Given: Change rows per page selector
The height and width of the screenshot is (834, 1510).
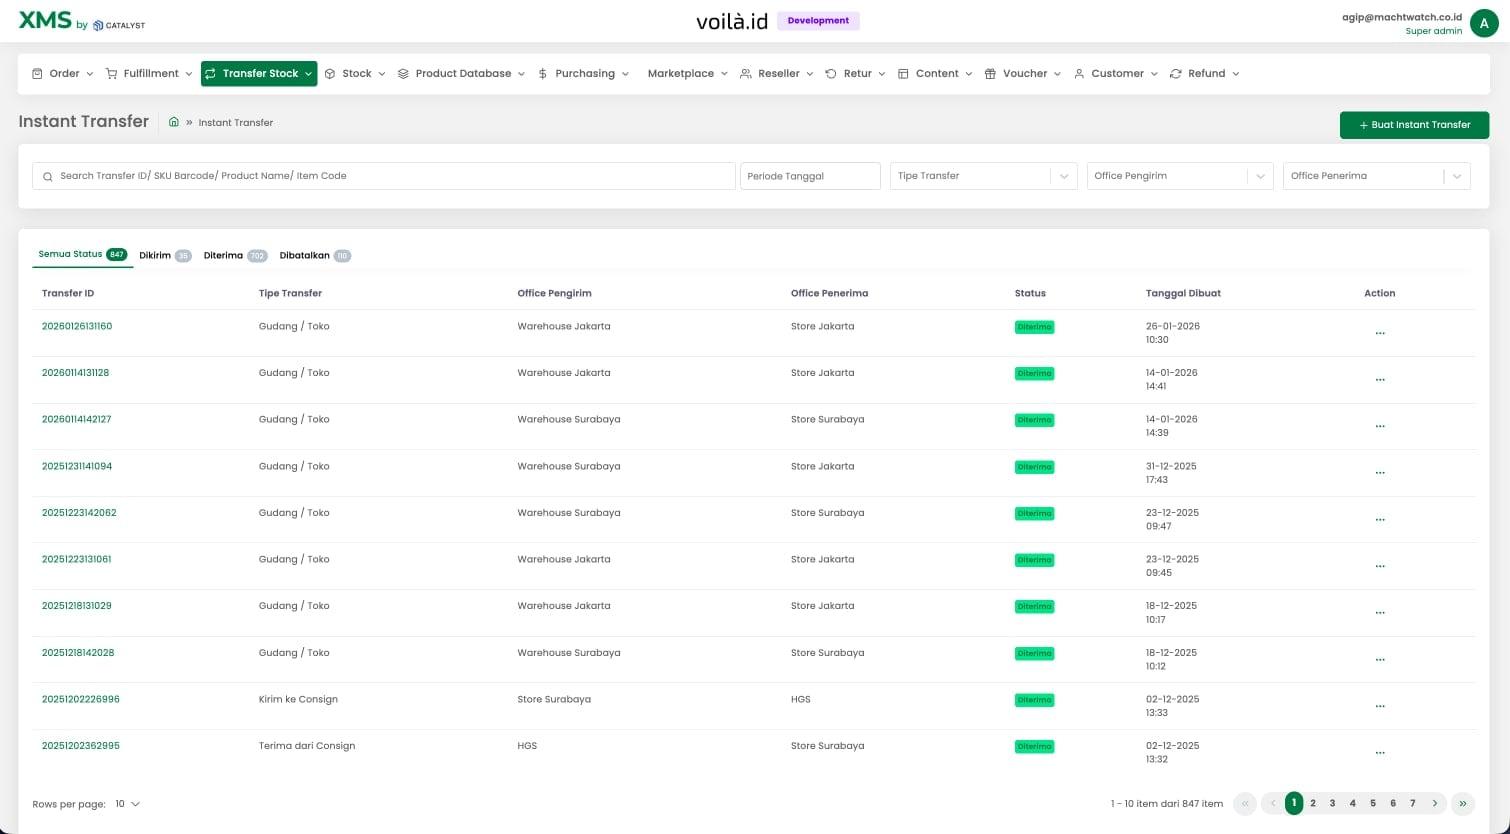Looking at the screenshot, I should [x=127, y=804].
